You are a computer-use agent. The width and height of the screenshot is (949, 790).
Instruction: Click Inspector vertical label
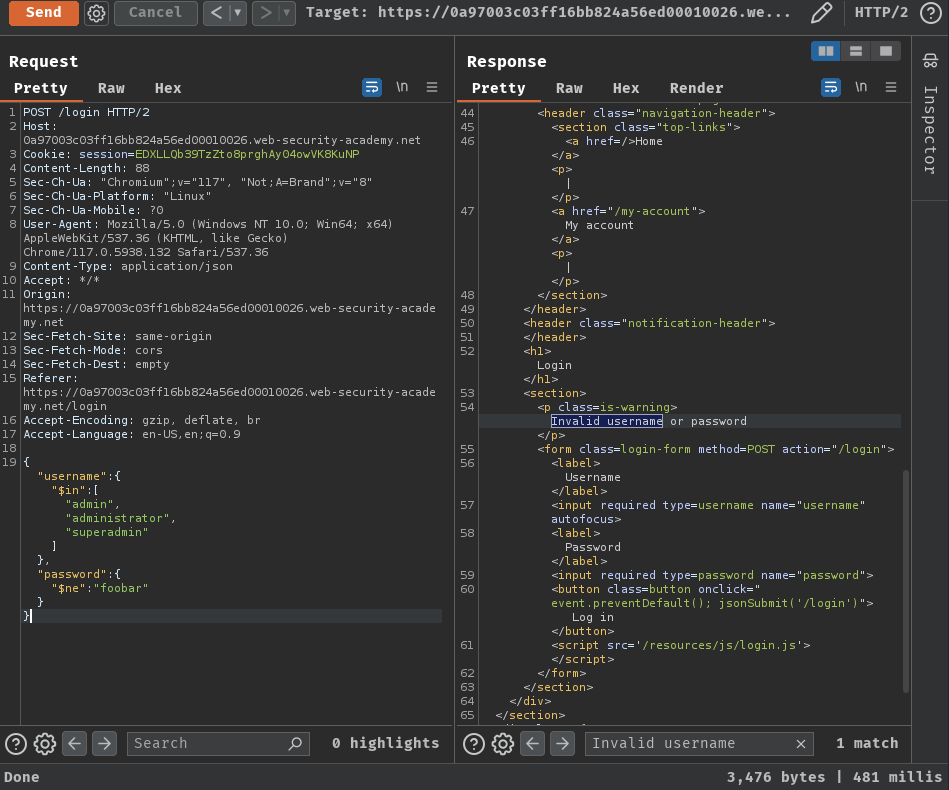click(930, 130)
